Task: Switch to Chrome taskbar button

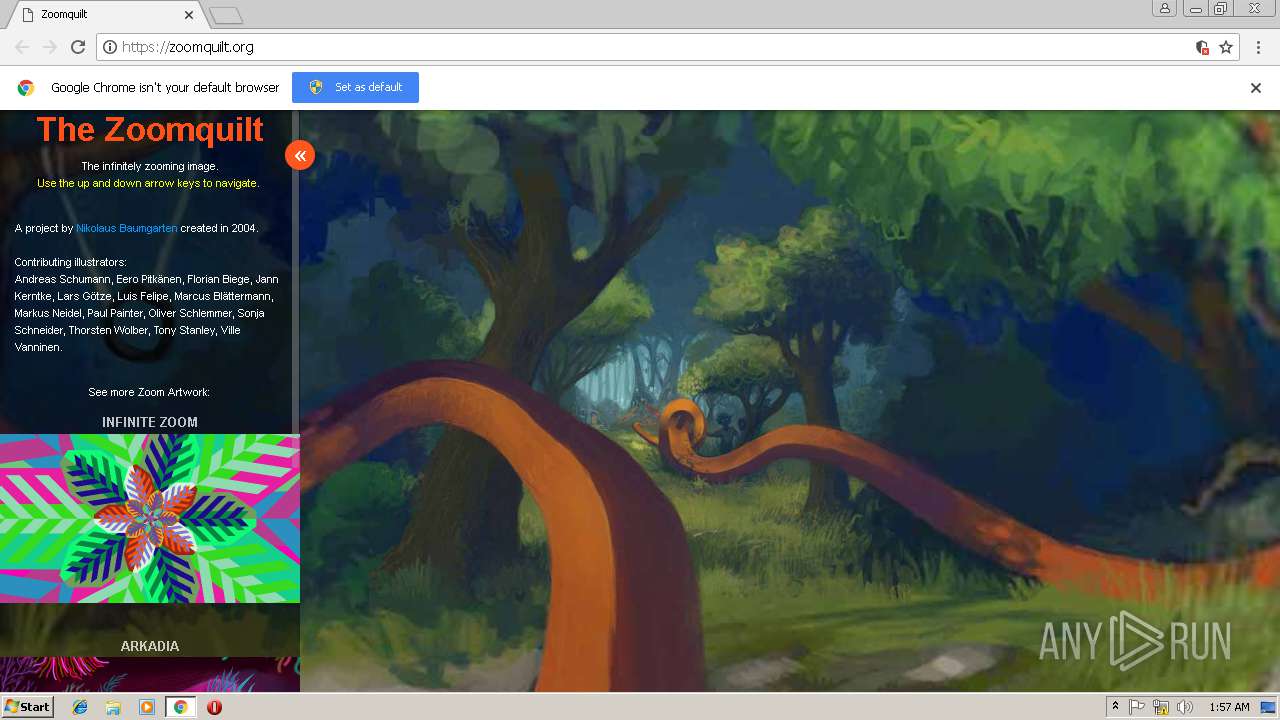Action: tap(180, 707)
